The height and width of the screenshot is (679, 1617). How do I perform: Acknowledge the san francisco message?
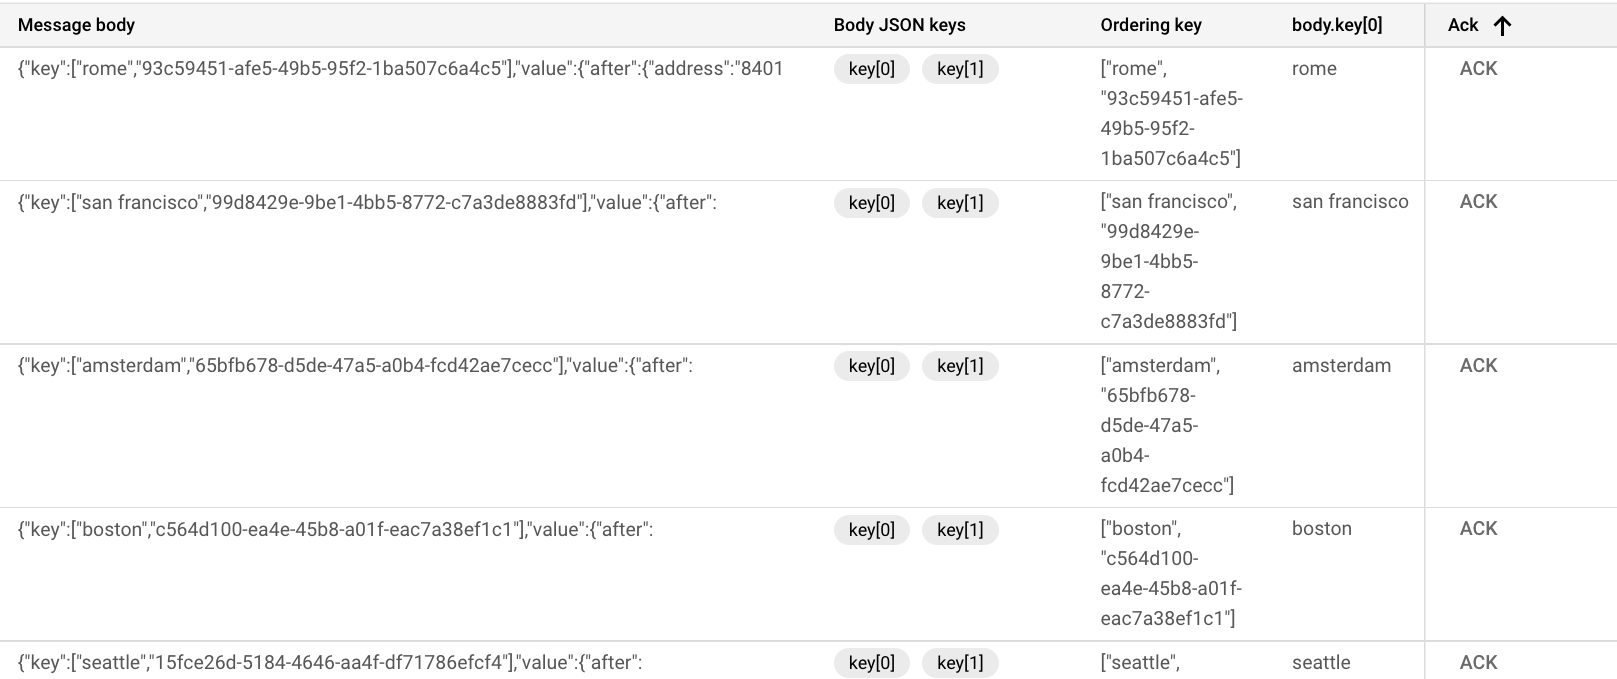tap(1478, 201)
